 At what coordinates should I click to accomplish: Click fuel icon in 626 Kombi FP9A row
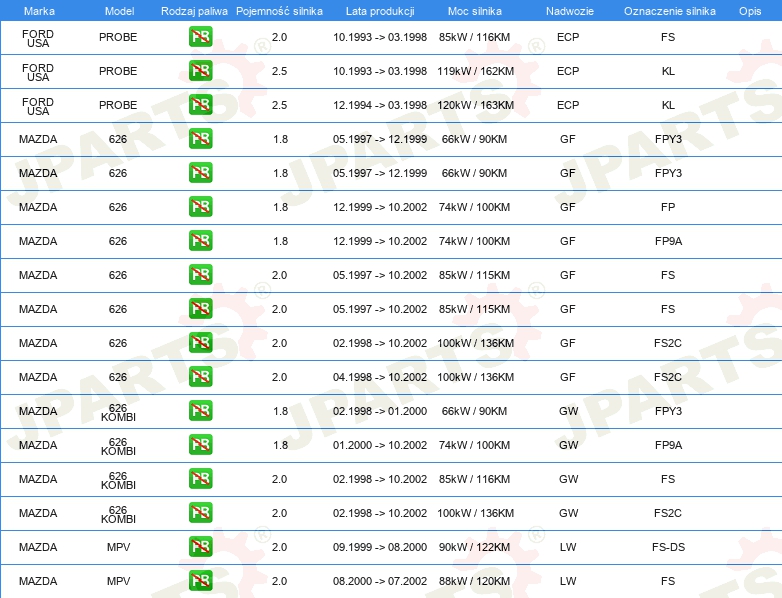pos(200,444)
